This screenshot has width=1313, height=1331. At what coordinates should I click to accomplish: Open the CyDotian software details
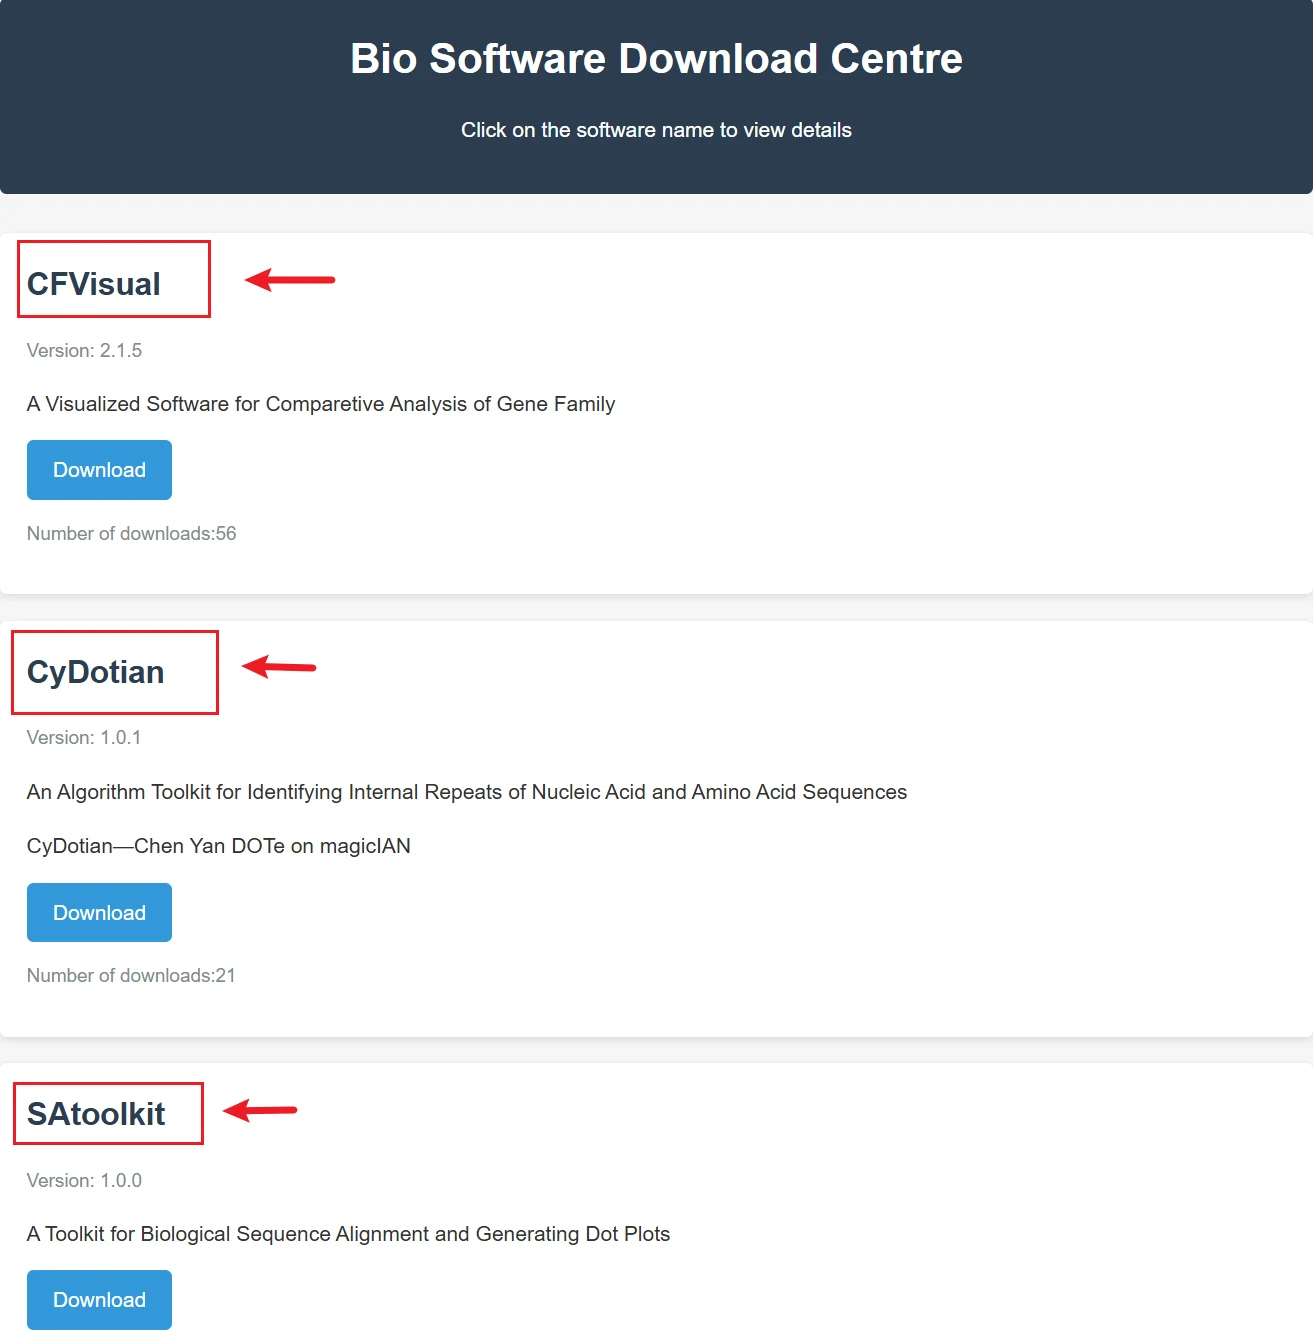[95, 672]
